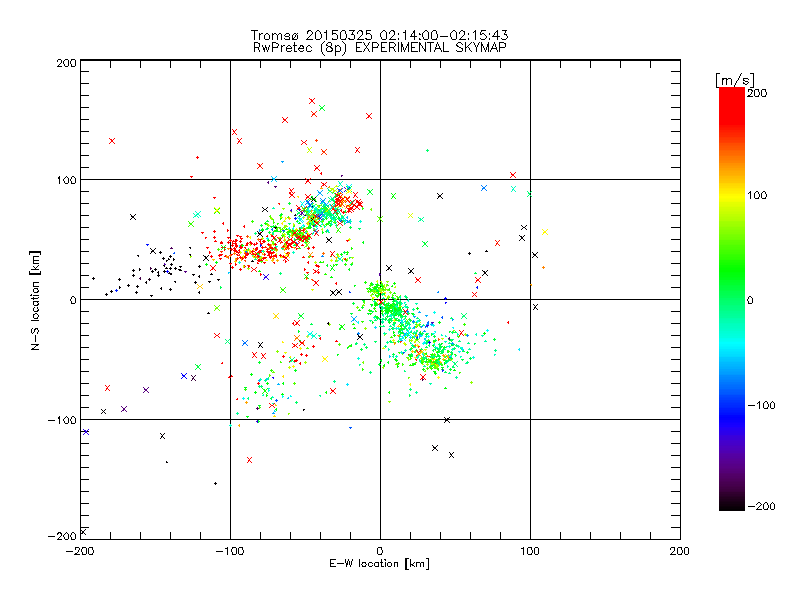Click the colorbar tick label "200"
The width and height of the screenshot is (800, 600).
click(x=757, y=93)
